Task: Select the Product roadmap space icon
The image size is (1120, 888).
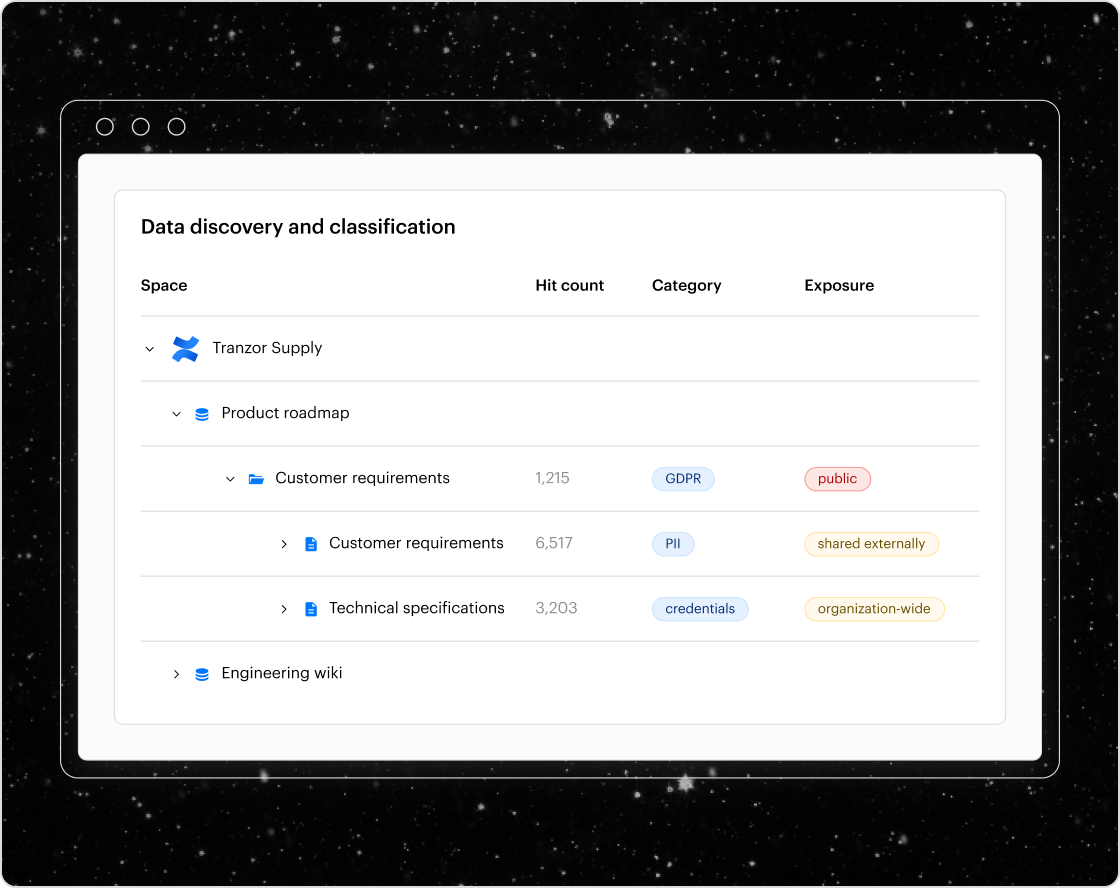Action: (202, 413)
